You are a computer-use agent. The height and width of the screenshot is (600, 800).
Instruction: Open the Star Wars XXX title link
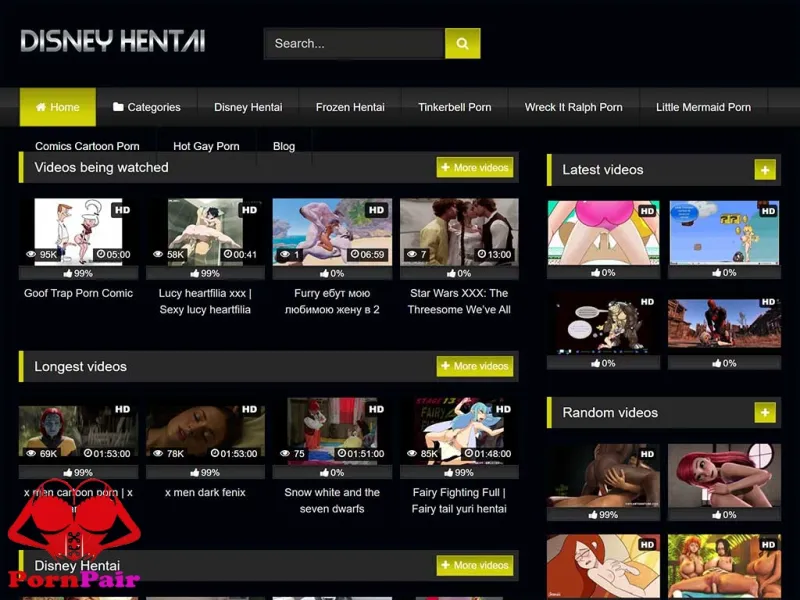(x=459, y=301)
